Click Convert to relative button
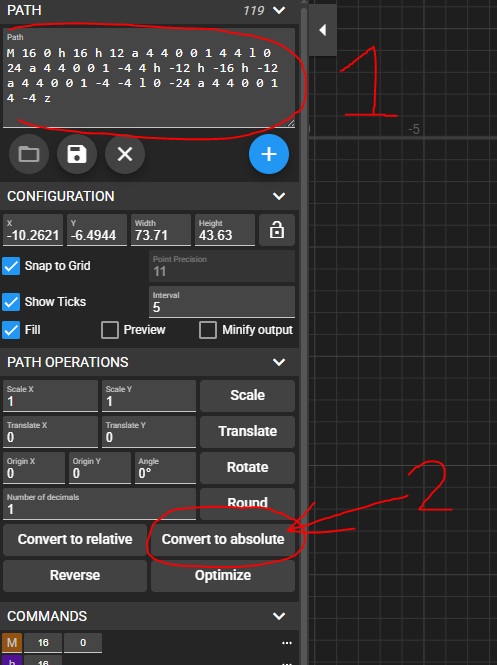The image size is (497, 665). pyautogui.click(x=75, y=539)
